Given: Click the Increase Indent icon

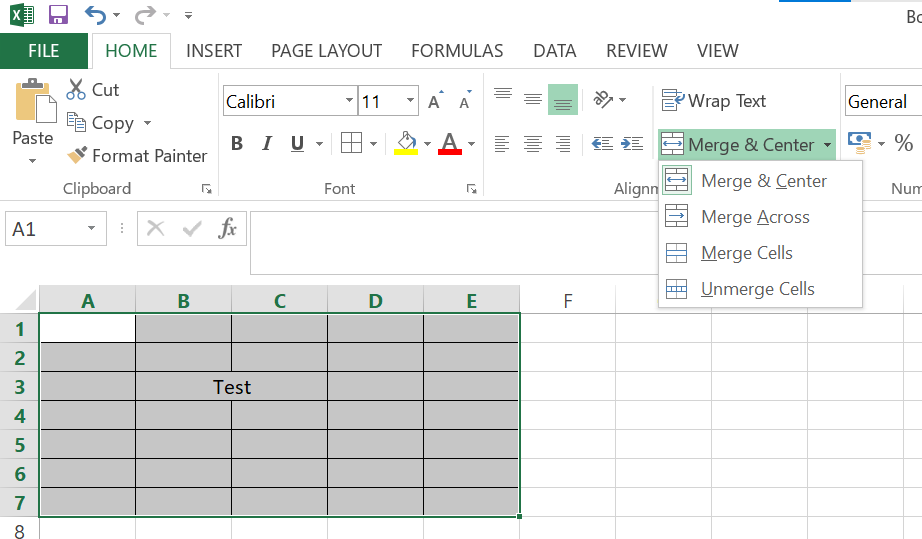Looking at the screenshot, I should [x=632, y=143].
